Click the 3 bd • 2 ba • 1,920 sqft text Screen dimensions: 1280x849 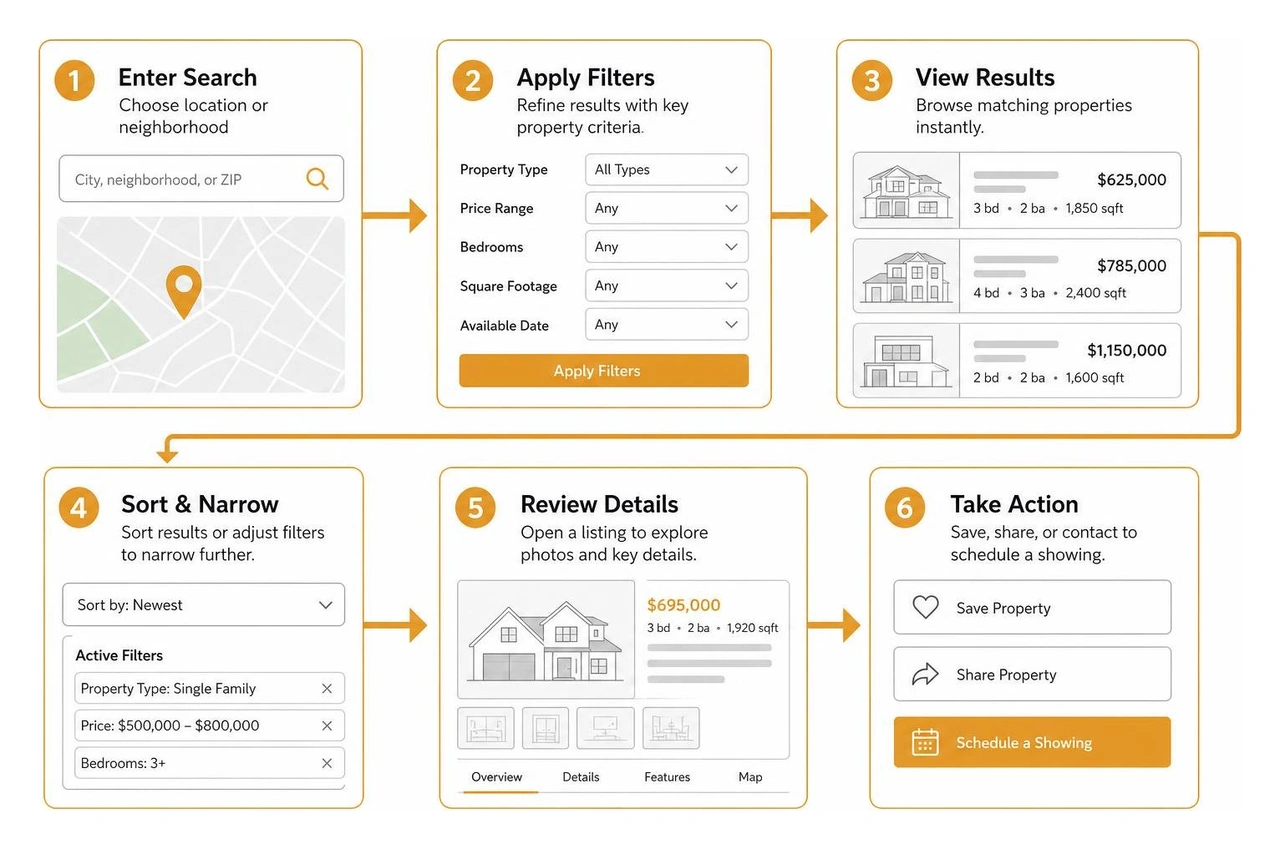click(713, 628)
